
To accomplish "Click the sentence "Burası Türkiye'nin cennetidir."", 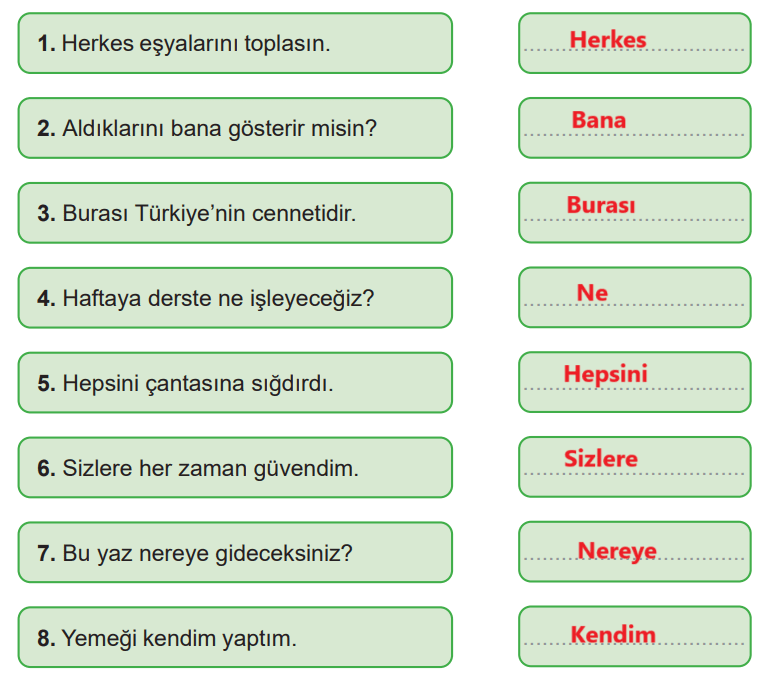I will 234,214.
